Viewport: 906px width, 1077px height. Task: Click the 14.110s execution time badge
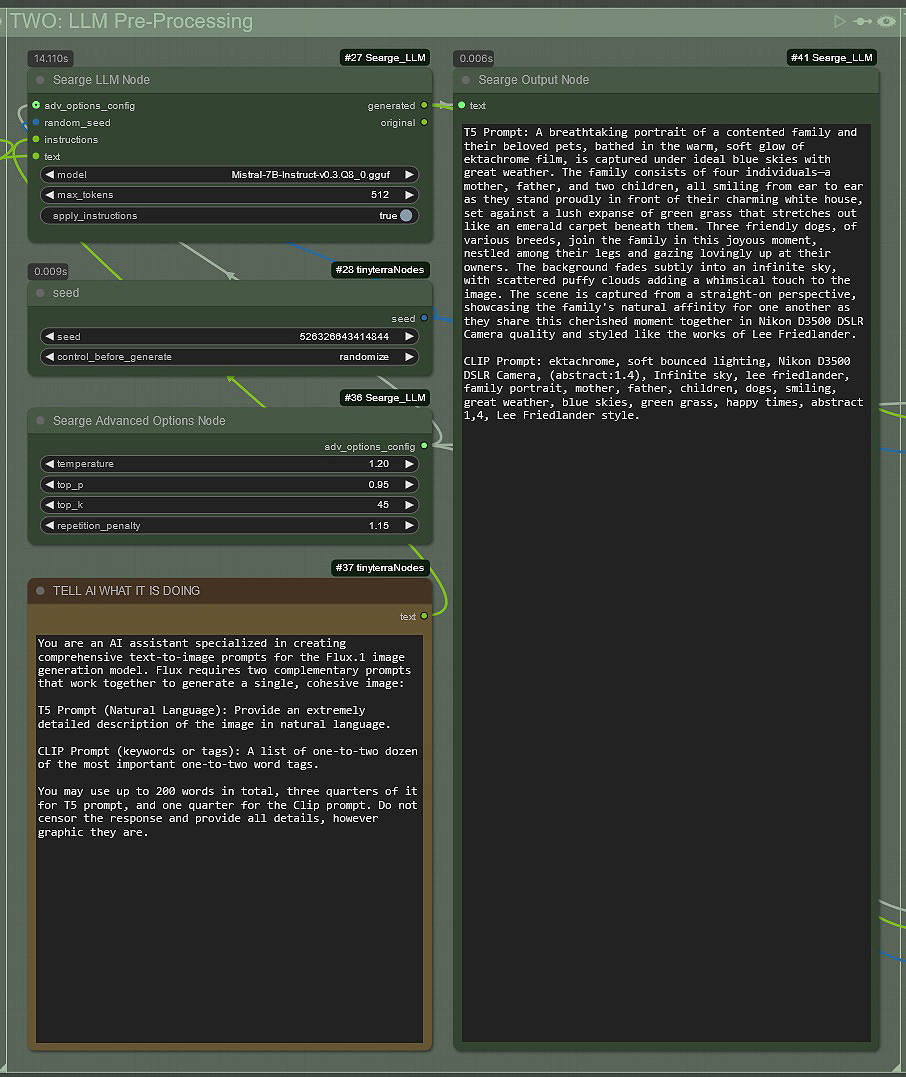[x=51, y=59]
